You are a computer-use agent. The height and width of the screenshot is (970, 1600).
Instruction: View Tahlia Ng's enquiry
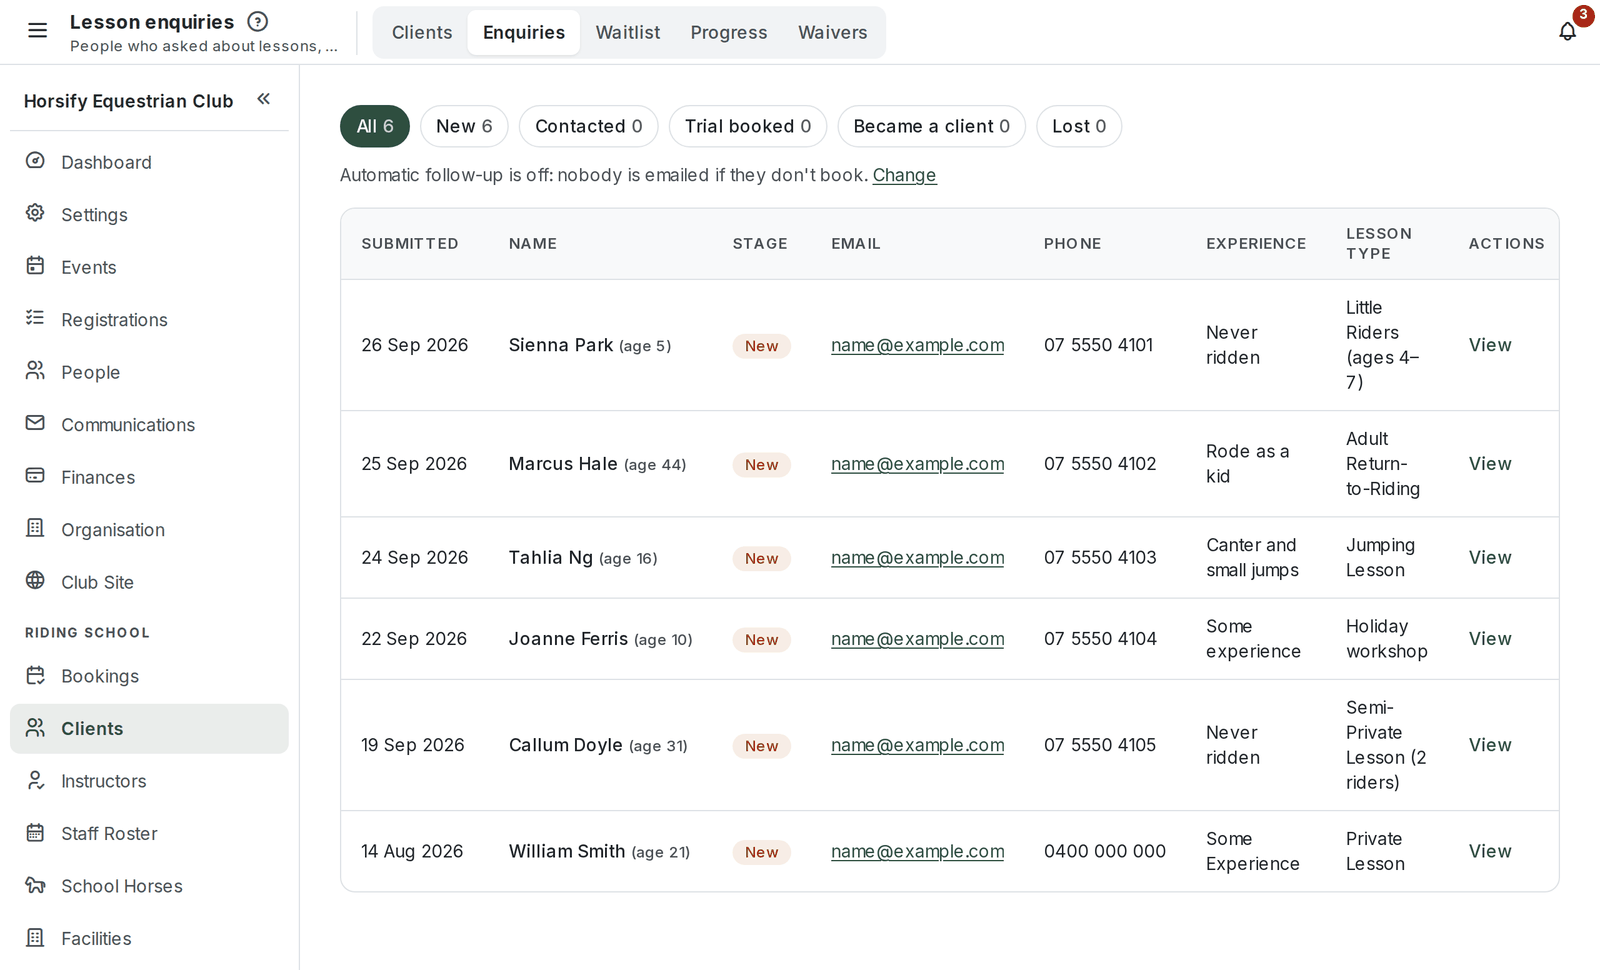tap(1490, 558)
